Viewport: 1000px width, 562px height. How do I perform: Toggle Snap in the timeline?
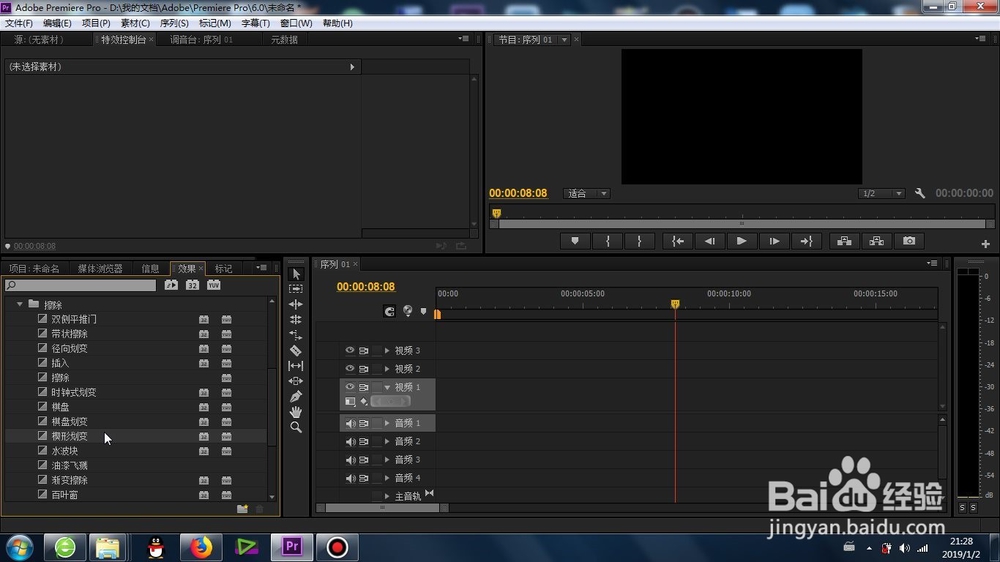coord(389,311)
